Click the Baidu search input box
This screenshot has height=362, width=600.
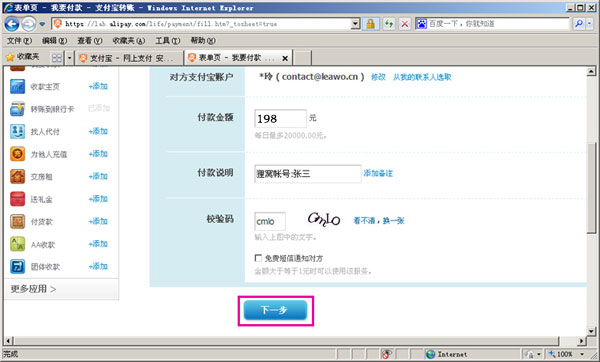498,24
